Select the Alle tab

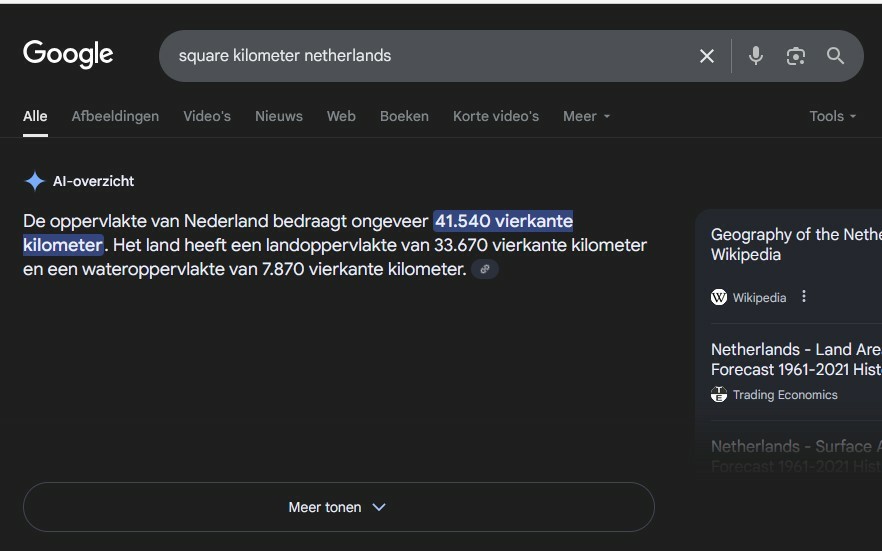tap(35, 116)
